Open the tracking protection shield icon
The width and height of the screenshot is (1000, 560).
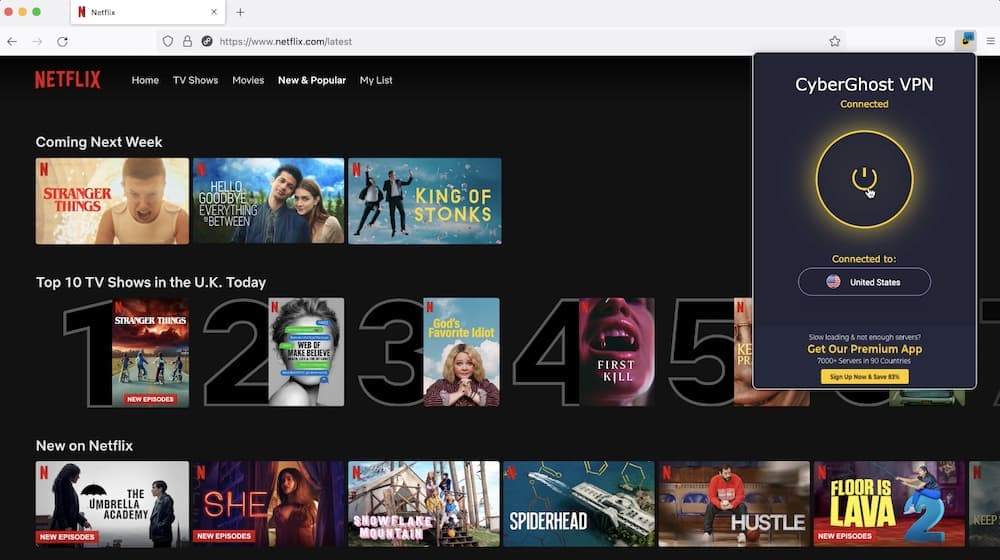[168, 41]
